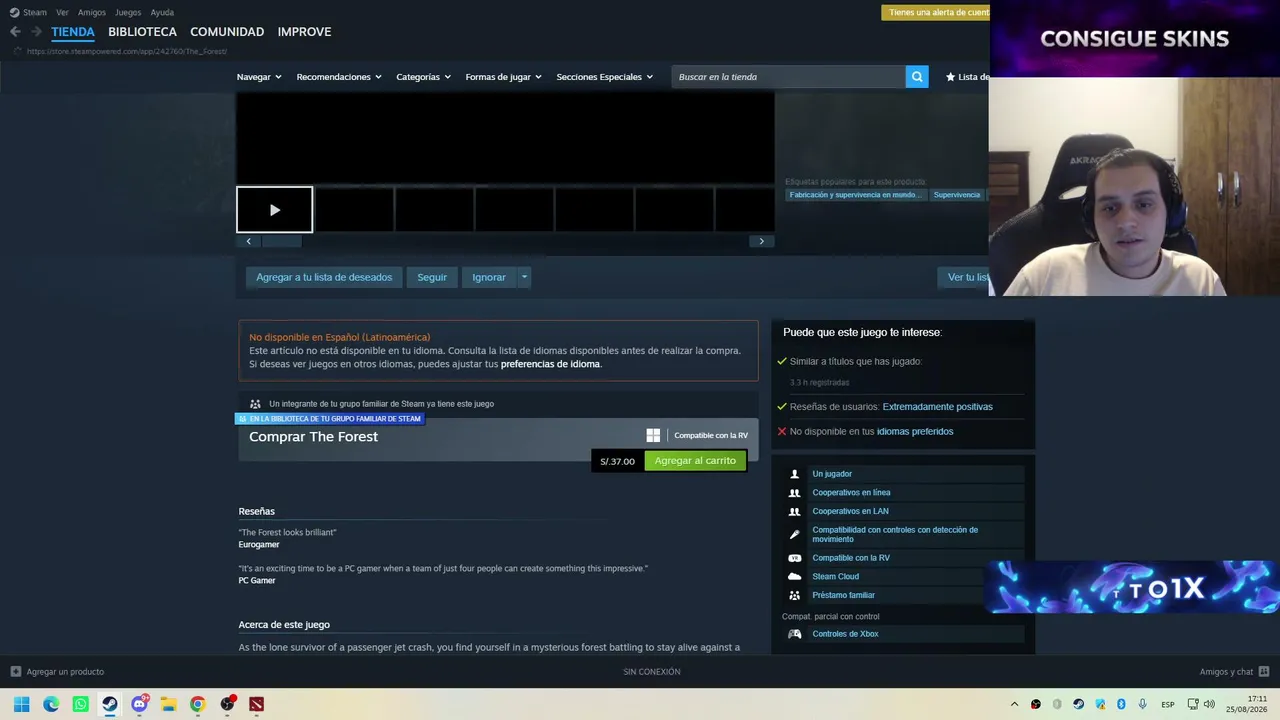Click the volume speaker tray icon

[1209, 704]
